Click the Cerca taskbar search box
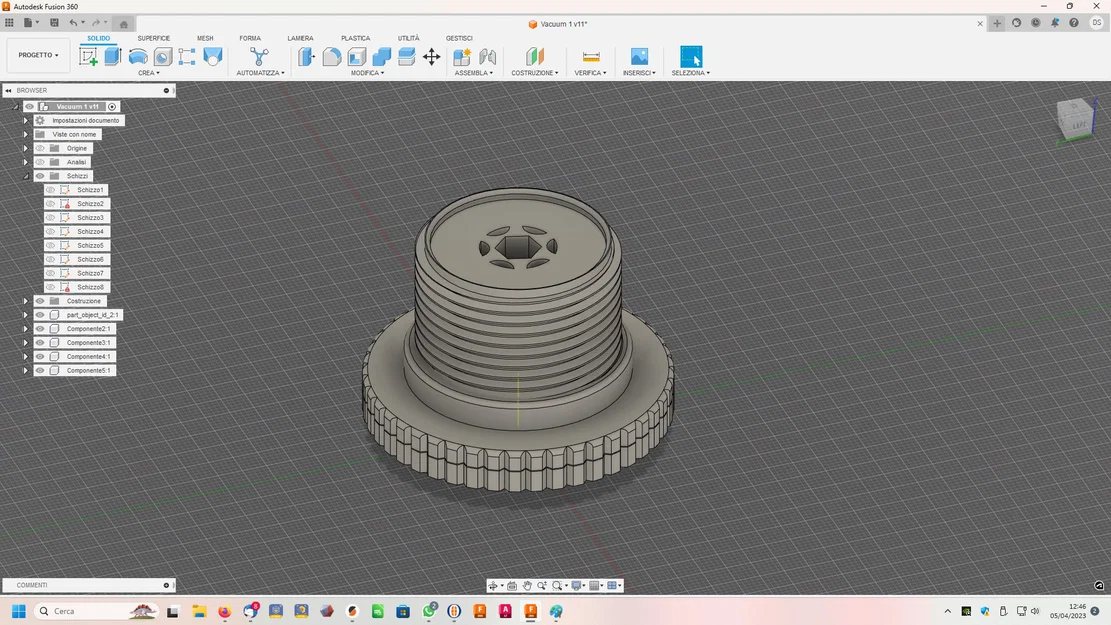 (96, 611)
